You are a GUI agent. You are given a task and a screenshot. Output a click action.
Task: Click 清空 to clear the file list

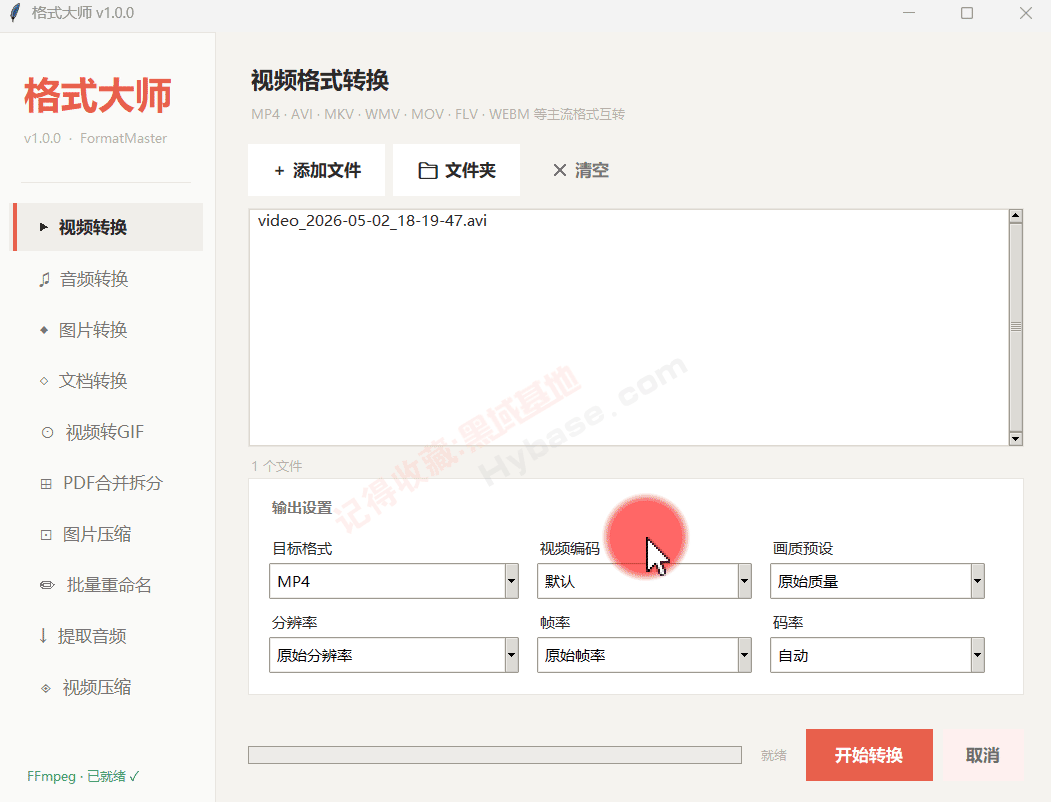click(580, 170)
